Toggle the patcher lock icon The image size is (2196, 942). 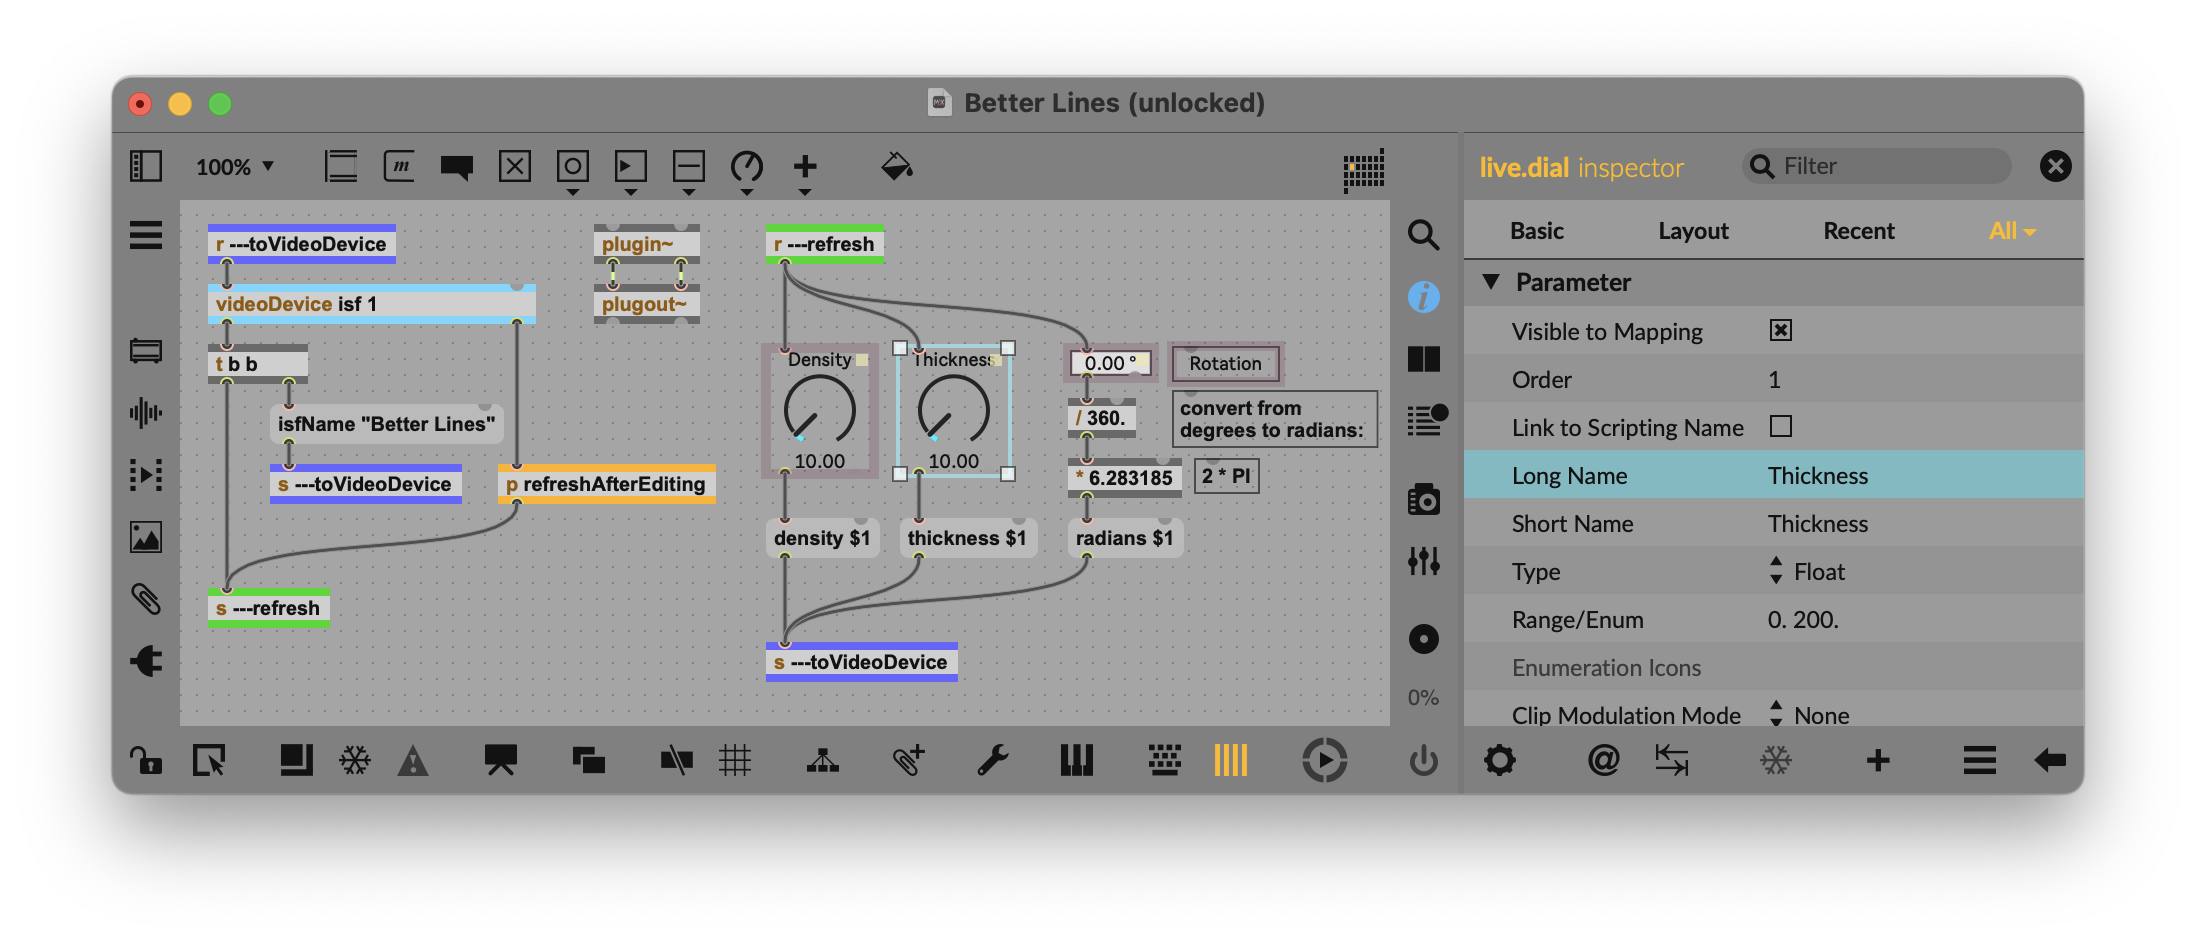[x=146, y=761]
